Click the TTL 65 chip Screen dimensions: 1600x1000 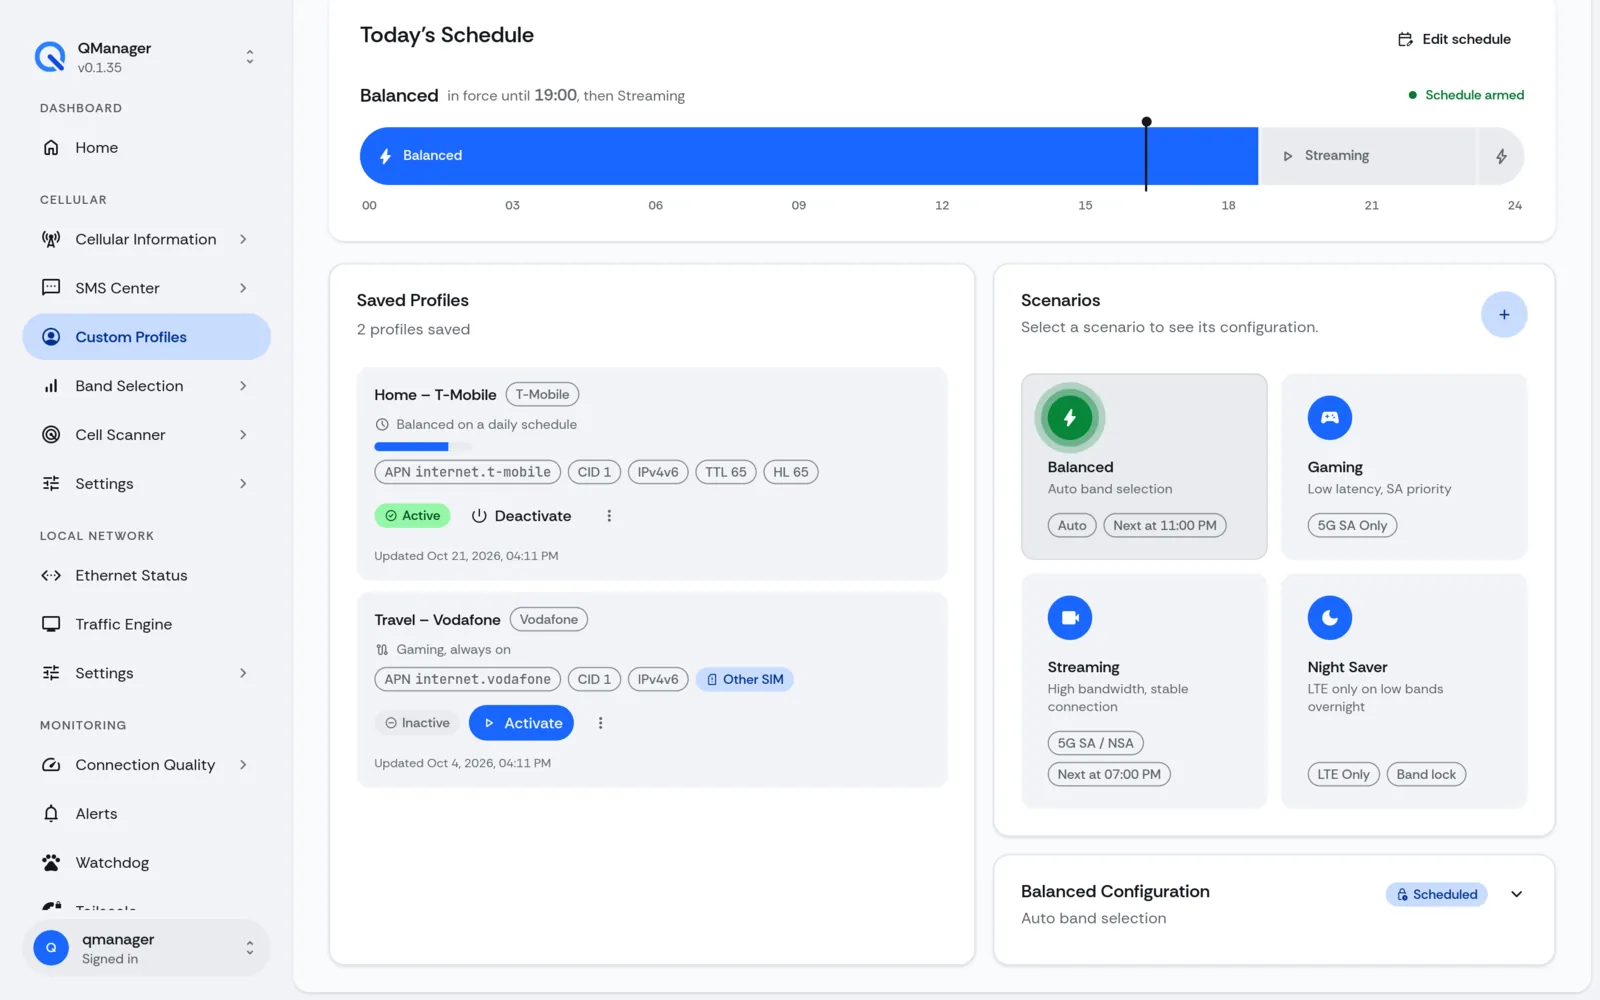point(725,472)
